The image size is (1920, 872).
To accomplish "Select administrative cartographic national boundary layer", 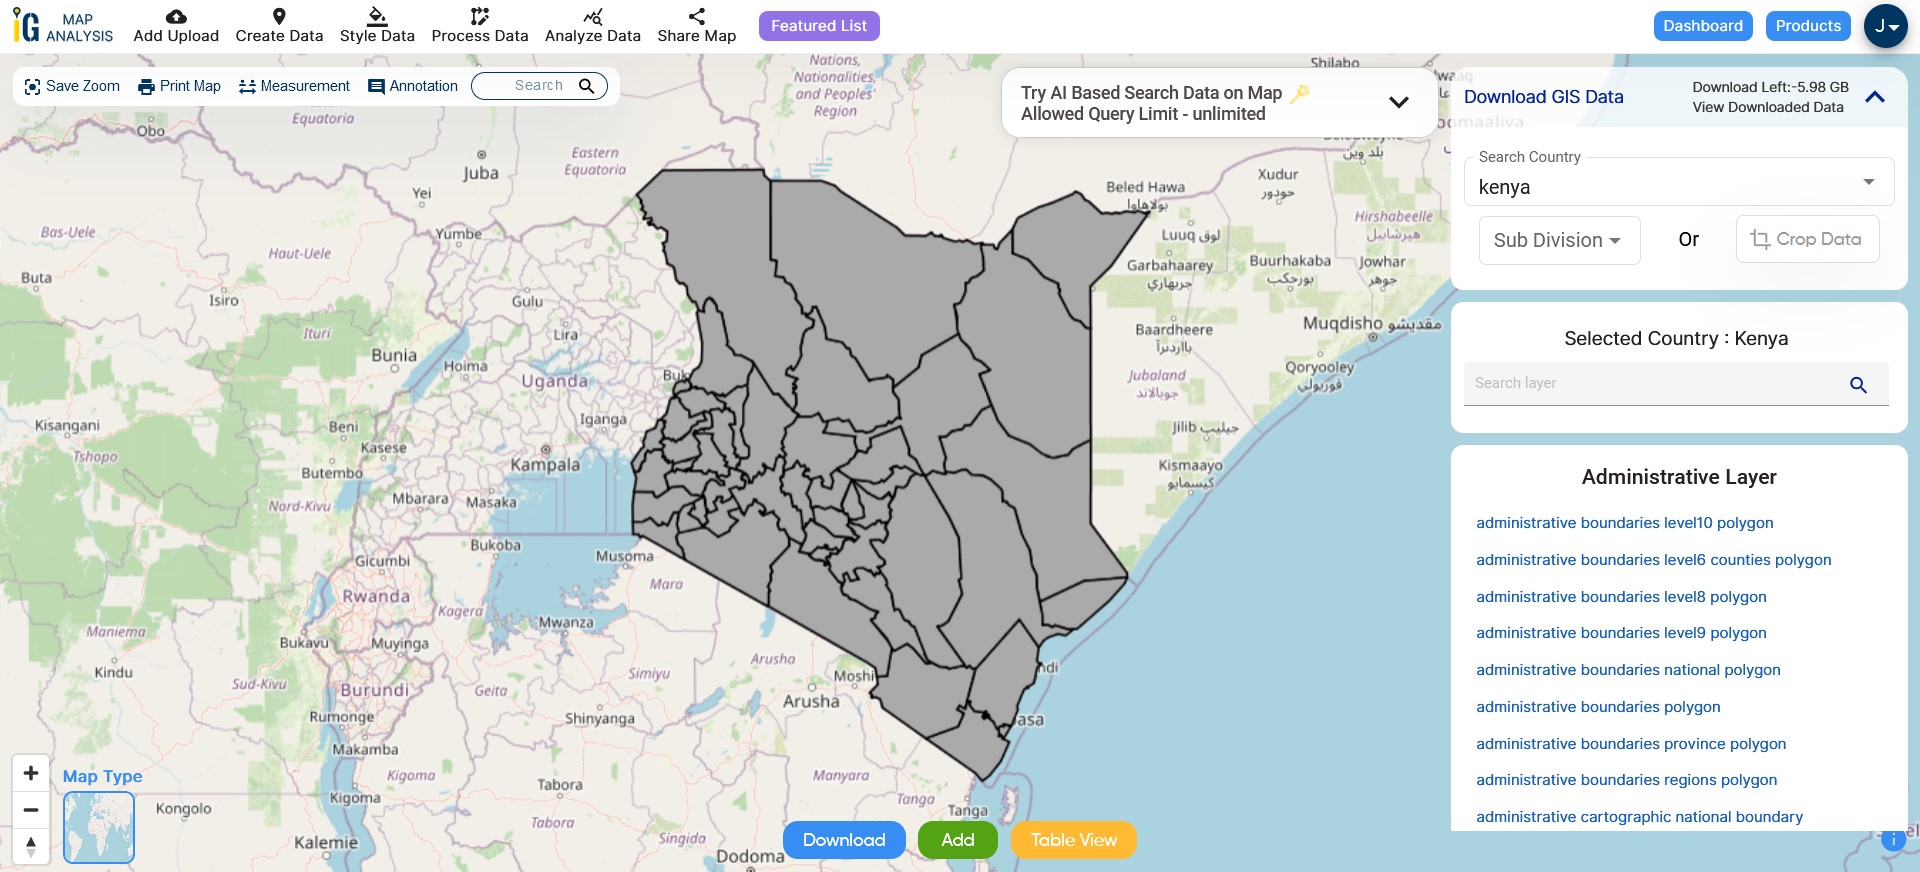I will [1640, 817].
